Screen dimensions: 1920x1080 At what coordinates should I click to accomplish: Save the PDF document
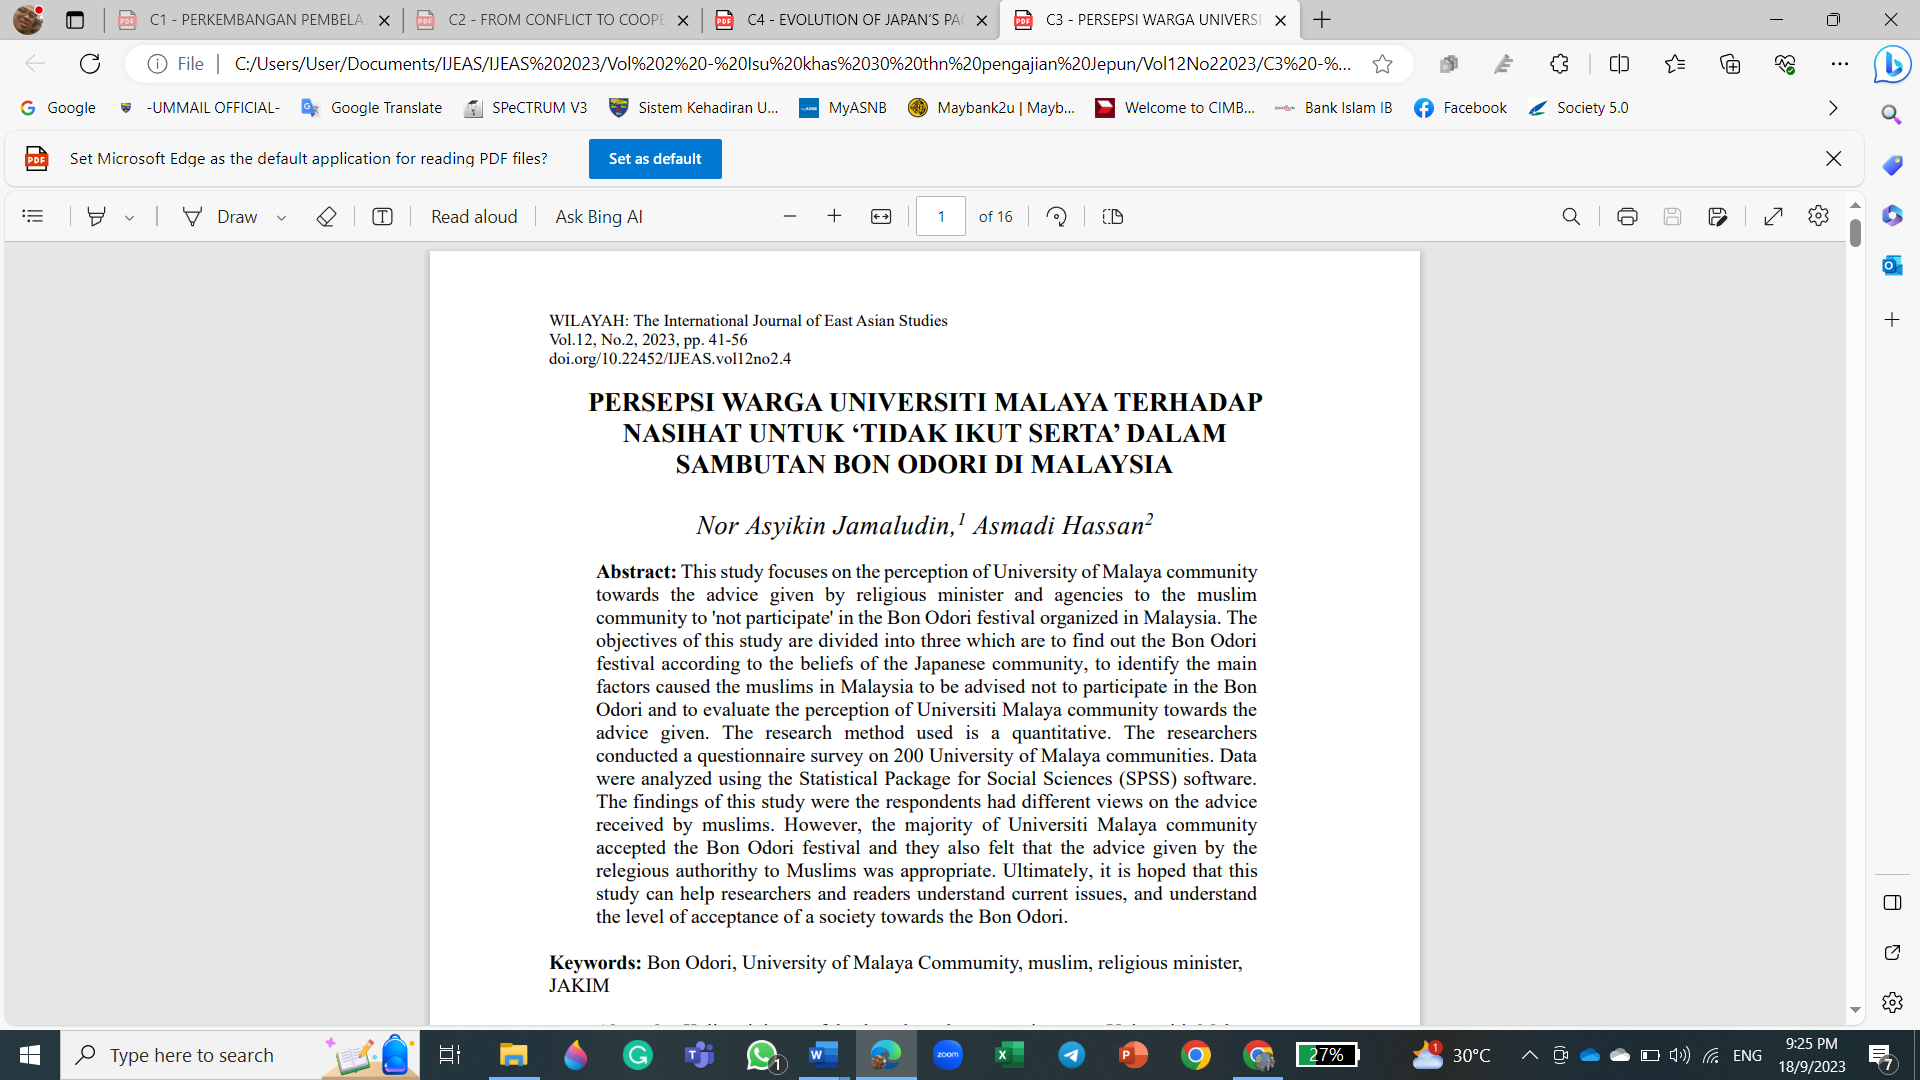tap(1672, 216)
